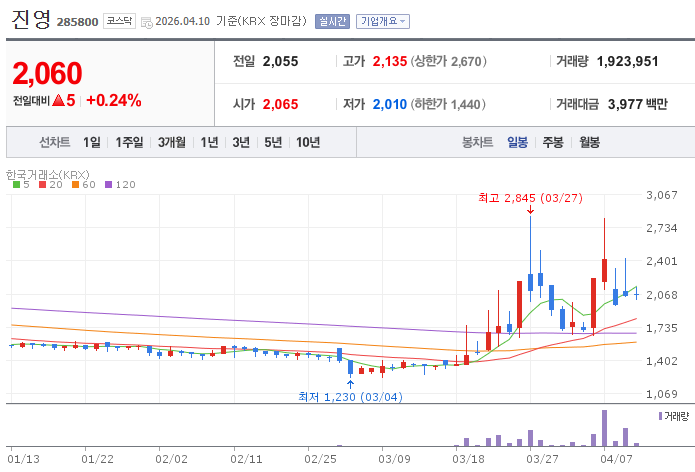
Task: Click the stock name 진영
Action: point(31,20)
